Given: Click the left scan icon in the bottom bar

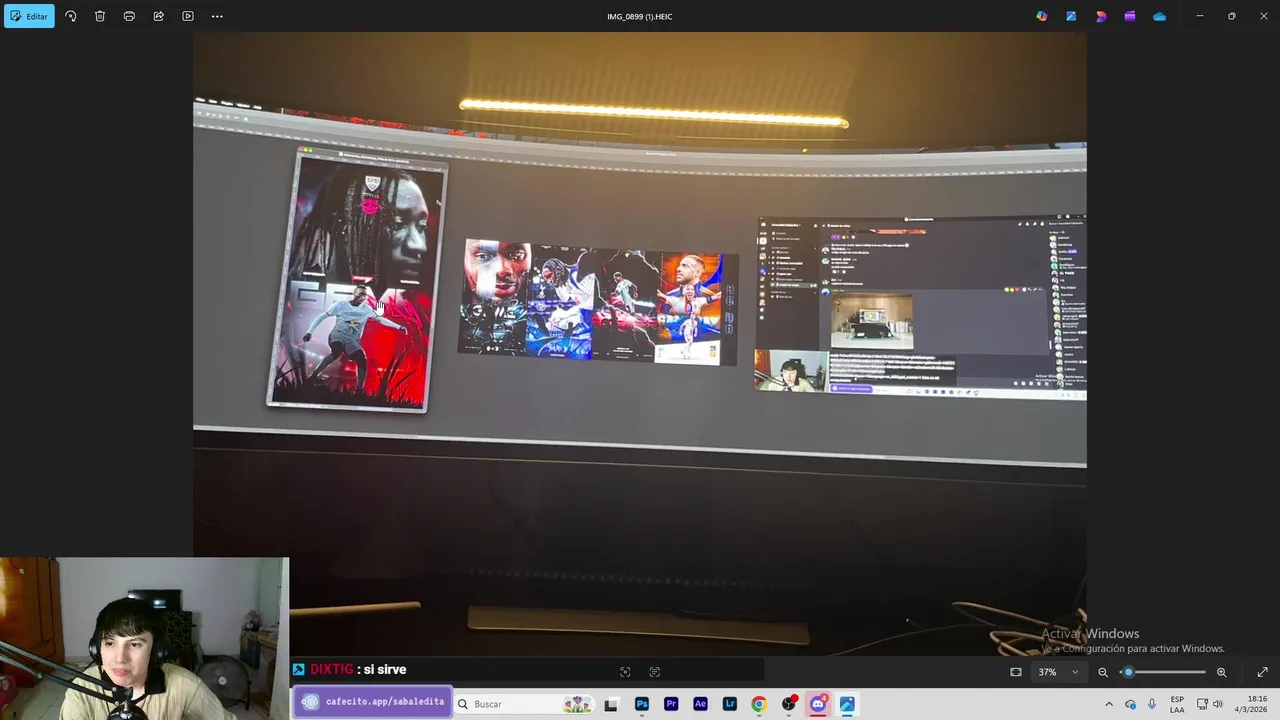Looking at the screenshot, I should click(x=625, y=672).
